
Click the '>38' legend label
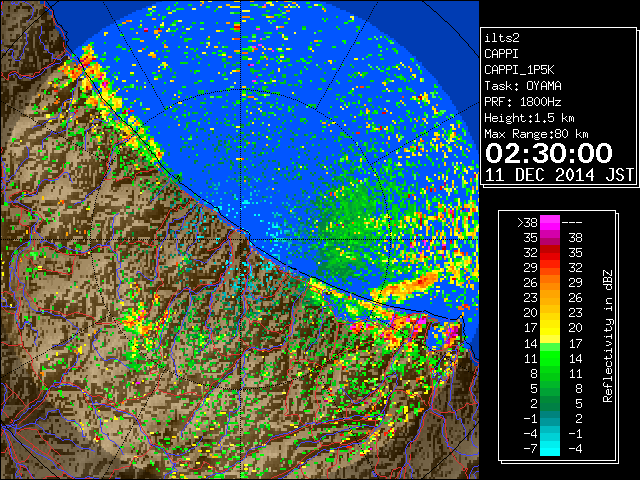point(527,223)
